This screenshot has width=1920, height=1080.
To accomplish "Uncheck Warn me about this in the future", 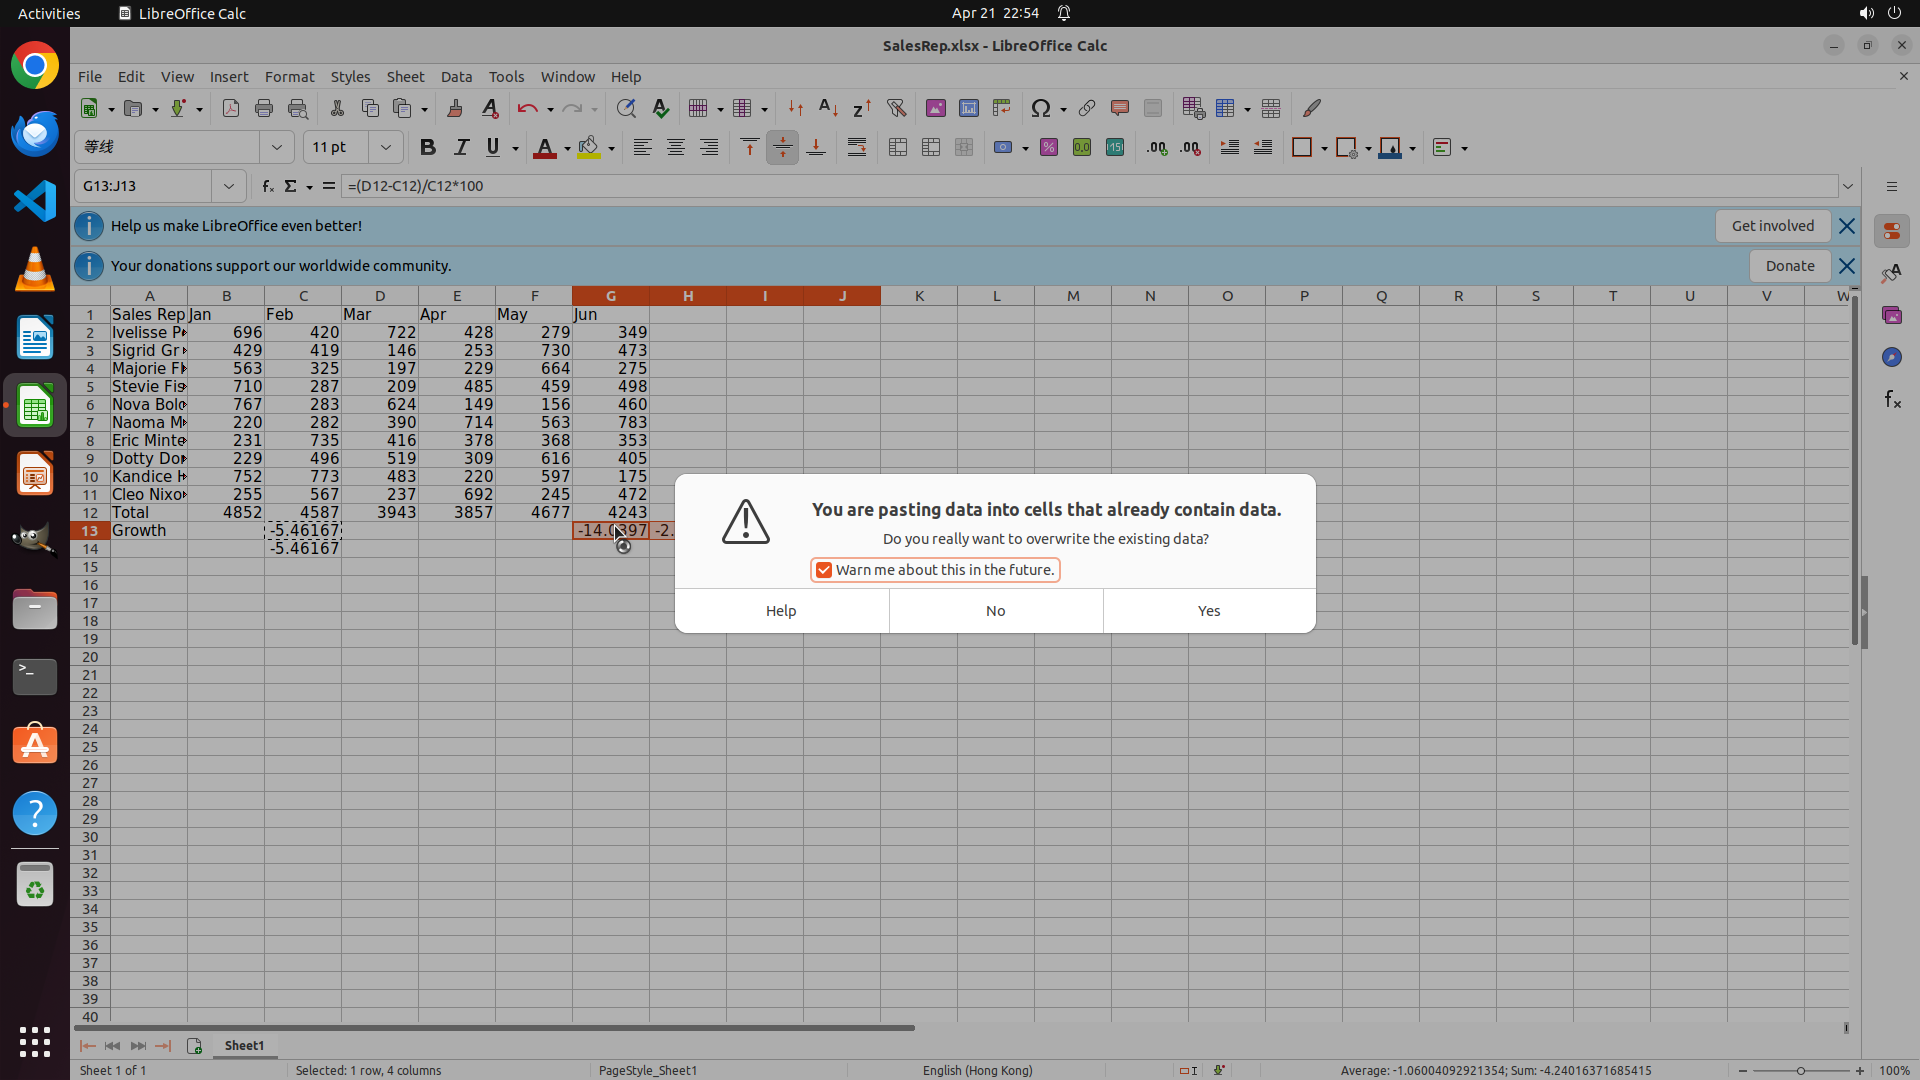I will [x=824, y=570].
